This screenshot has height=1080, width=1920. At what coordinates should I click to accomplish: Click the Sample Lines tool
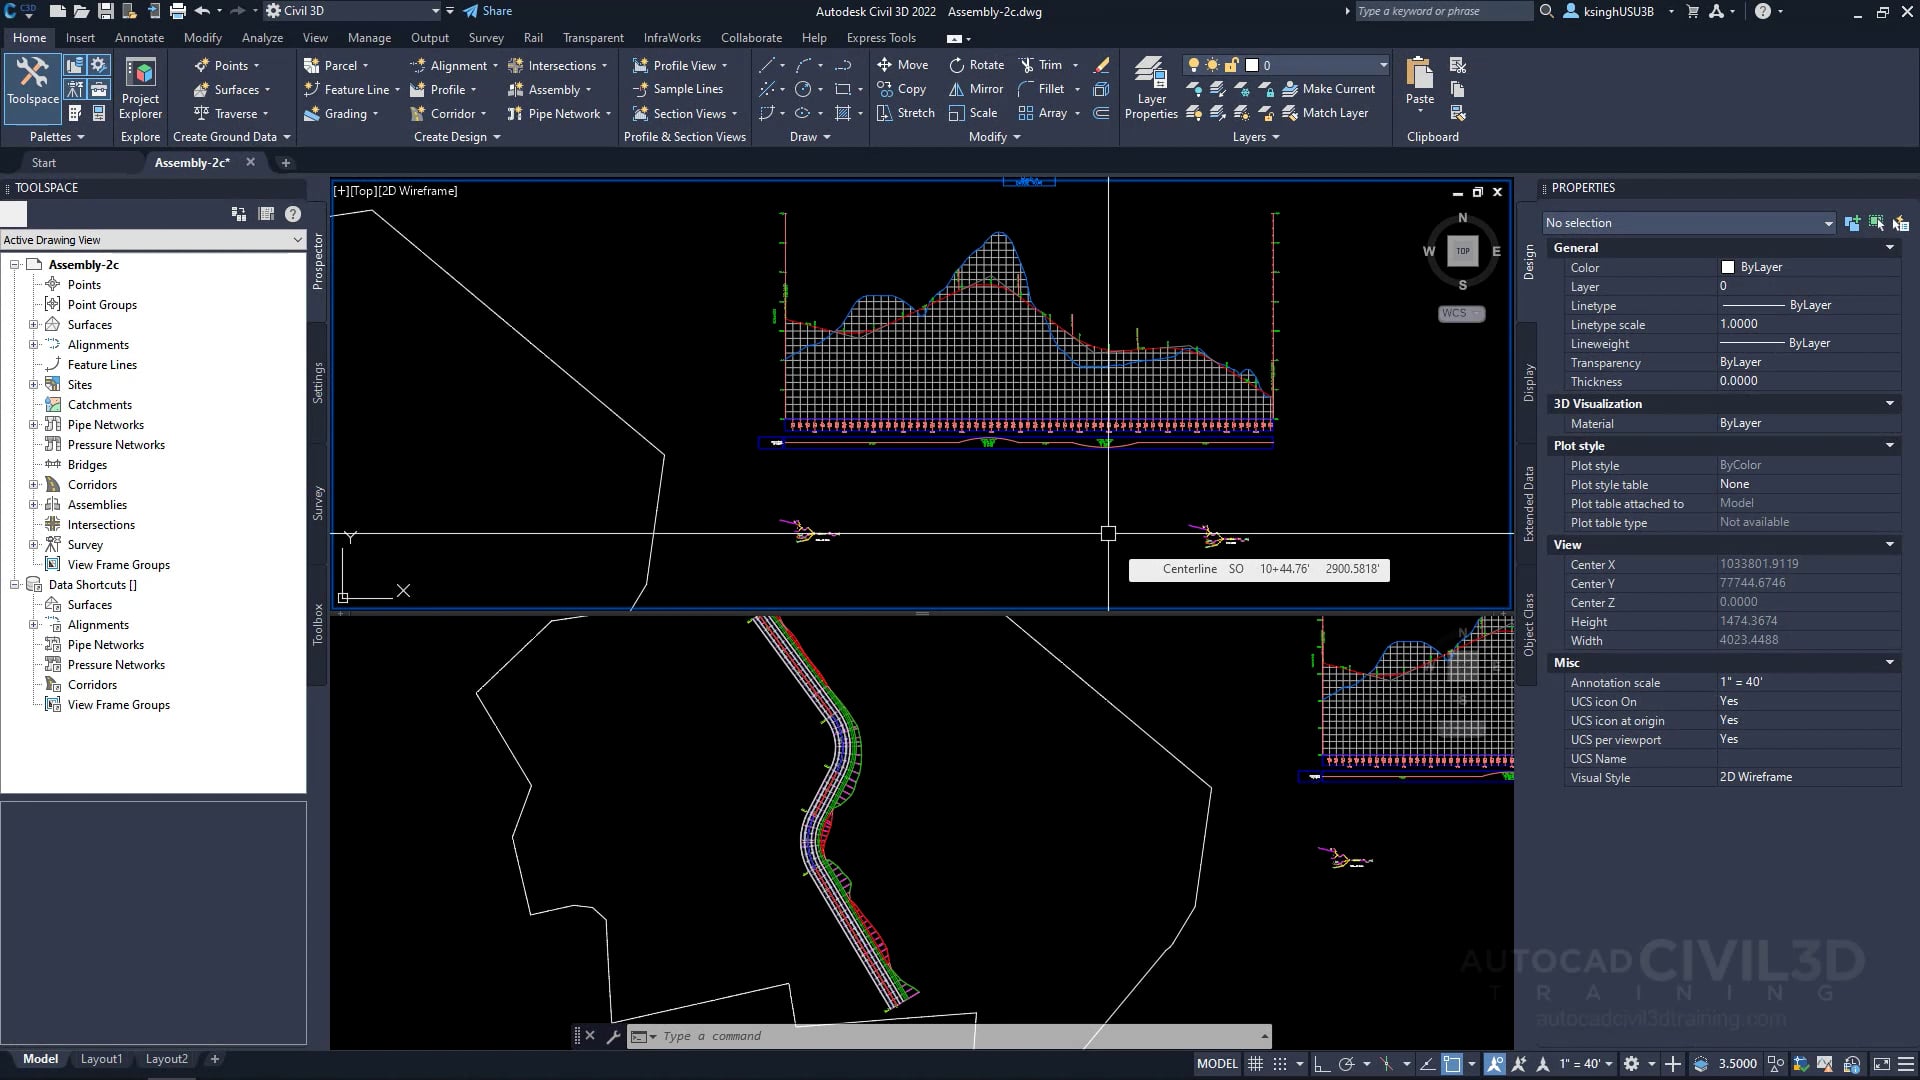point(678,89)
